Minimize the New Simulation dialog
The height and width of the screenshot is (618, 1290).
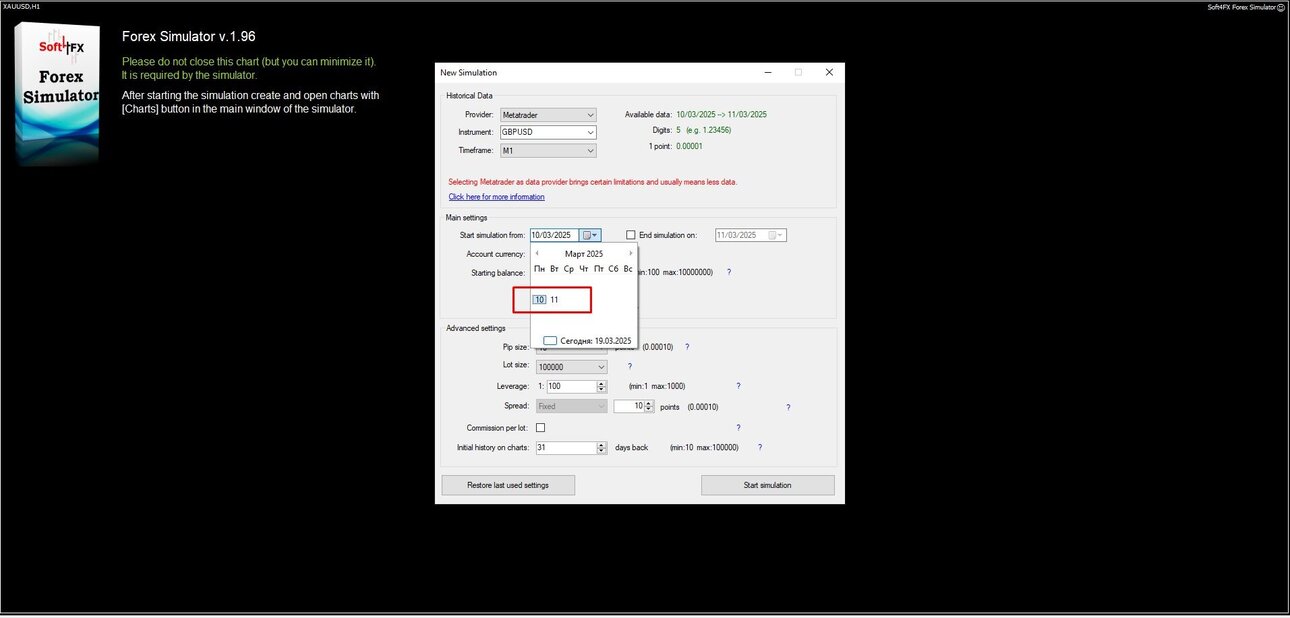pyautogui.click(x=768, y=72)
